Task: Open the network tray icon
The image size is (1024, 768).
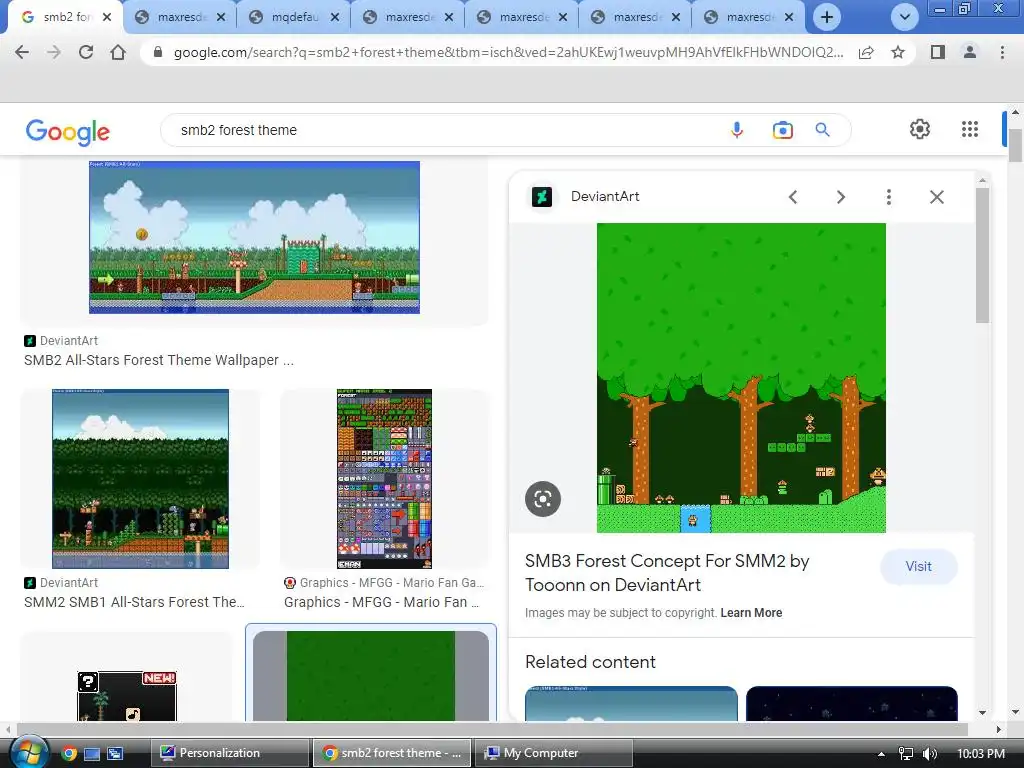Action: coord(906,754)
